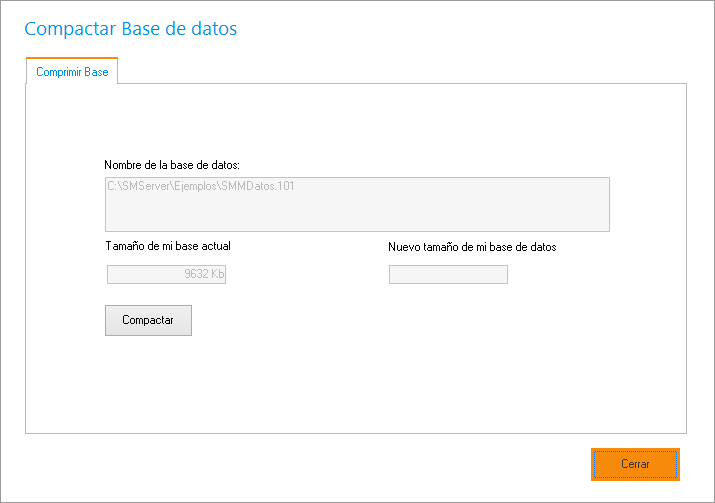The width and height of the screenshot is (715, 503).
Task: Click the SMMDatos.101 file path text
Action: 200,185
